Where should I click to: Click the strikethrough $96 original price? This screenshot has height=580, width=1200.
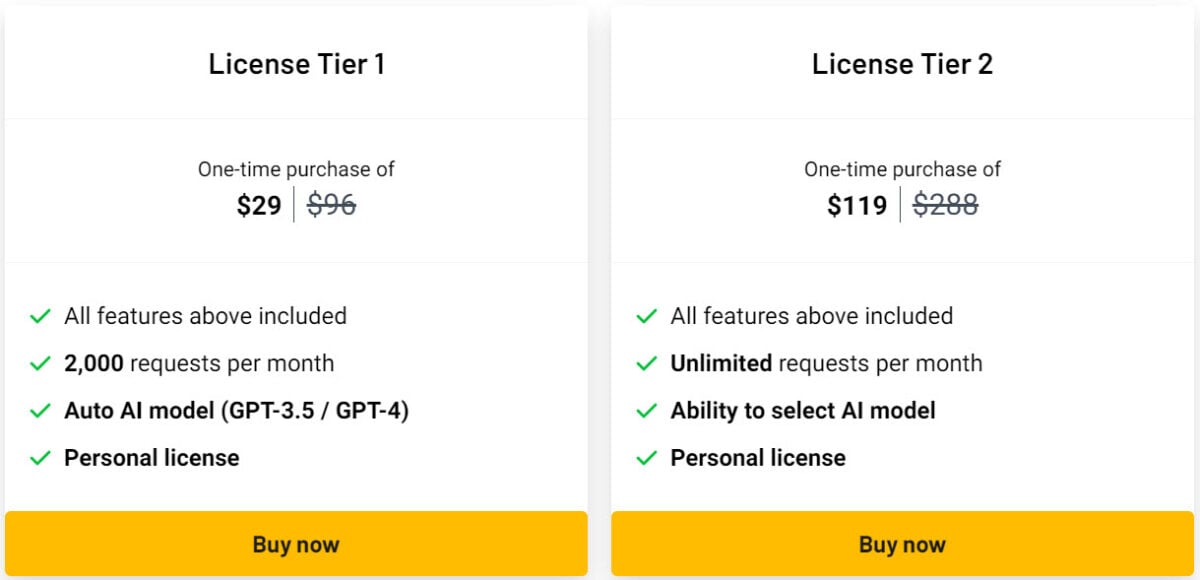[x=330, y=205]
